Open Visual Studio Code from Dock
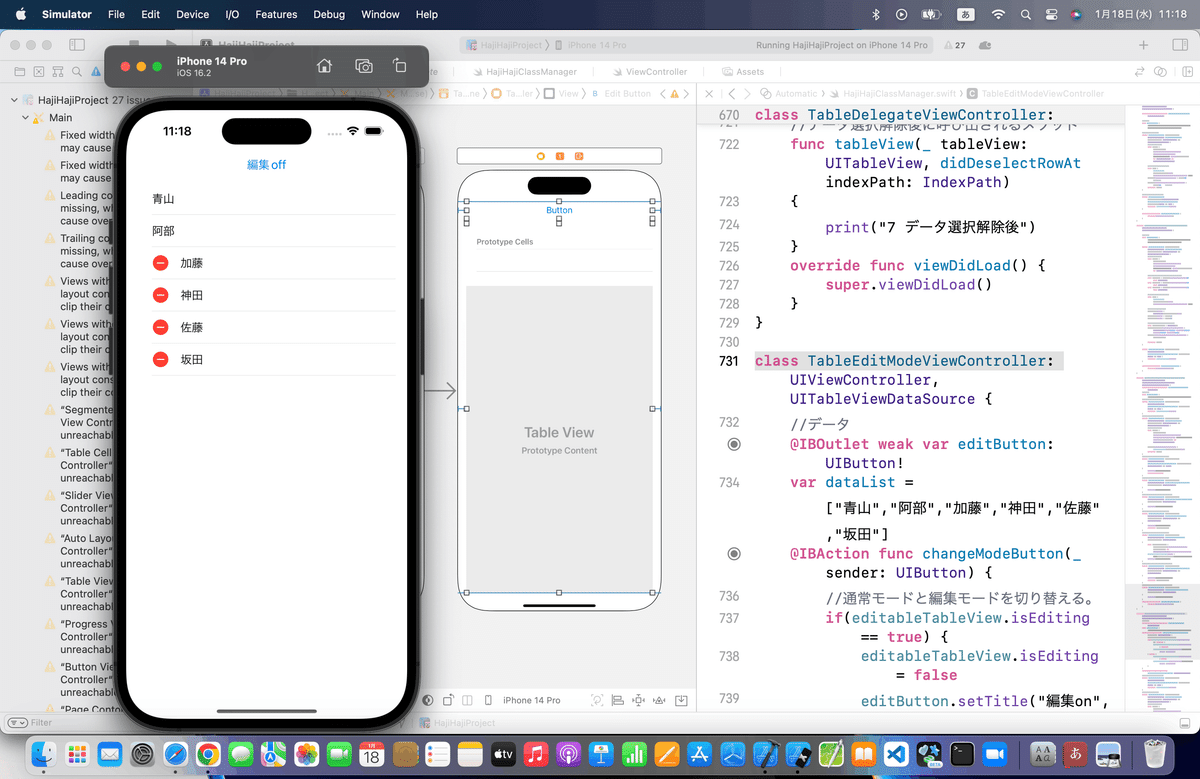The width and height of the screenshot is (1200, 779). tap(896, 753)
